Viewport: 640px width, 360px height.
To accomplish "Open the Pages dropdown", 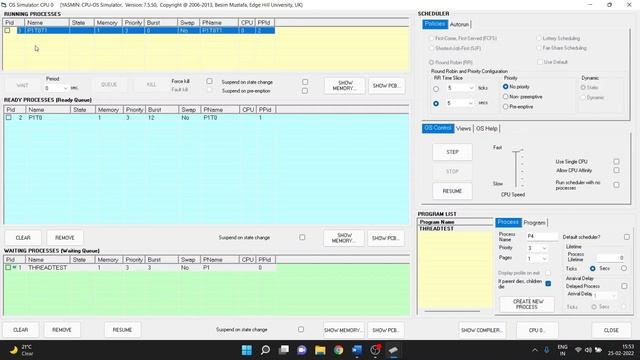I will pos(544,259).
